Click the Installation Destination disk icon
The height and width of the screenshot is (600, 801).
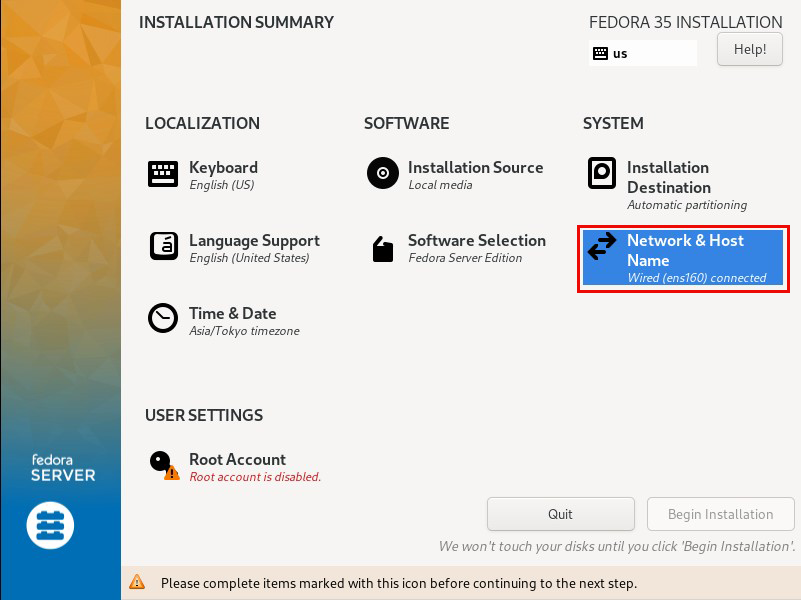(x=601, y=173)
